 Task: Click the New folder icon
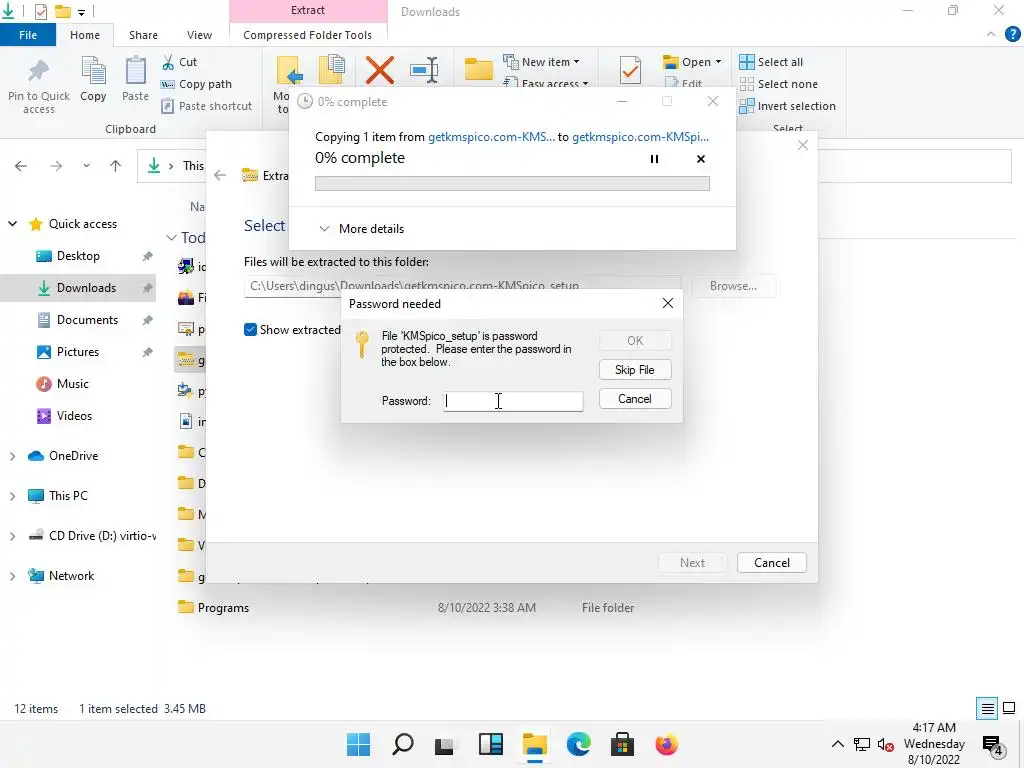pyautogui.click(x=478, y=69)
